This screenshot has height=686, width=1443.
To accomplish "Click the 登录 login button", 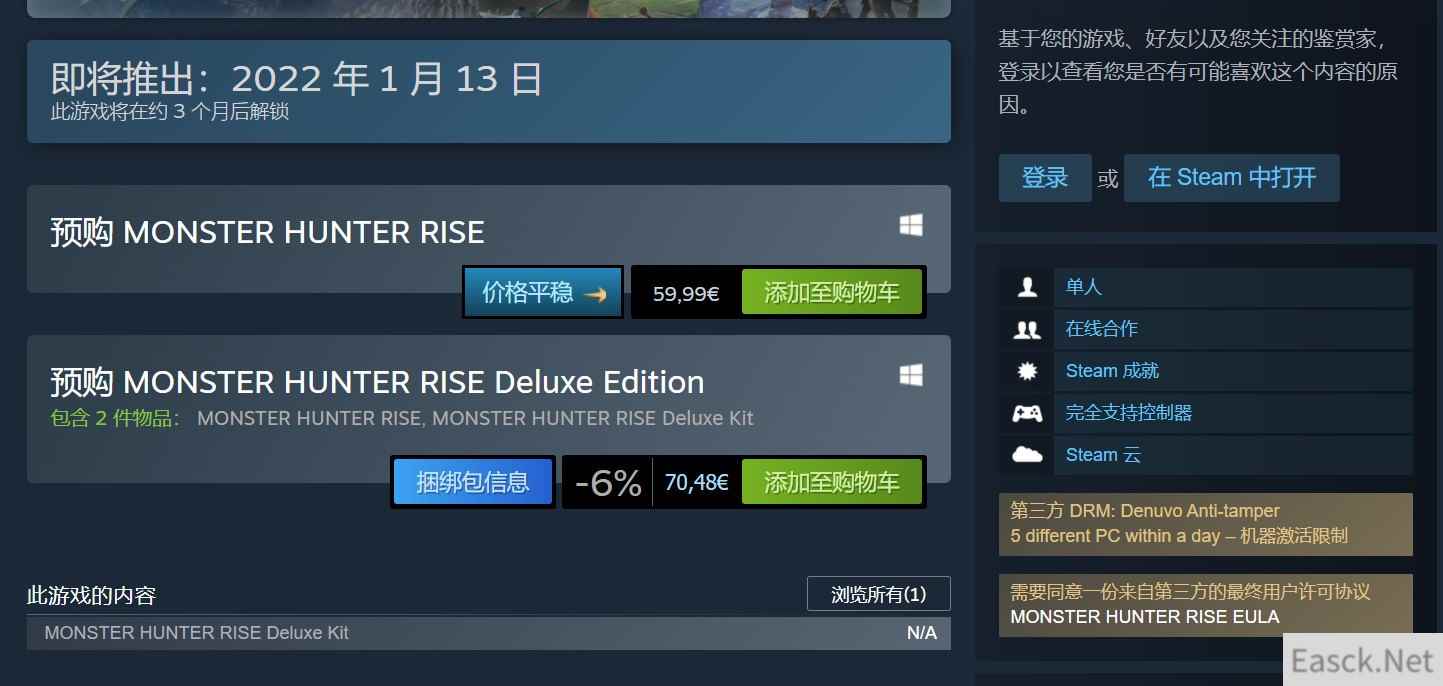I will coord(1045,178).
